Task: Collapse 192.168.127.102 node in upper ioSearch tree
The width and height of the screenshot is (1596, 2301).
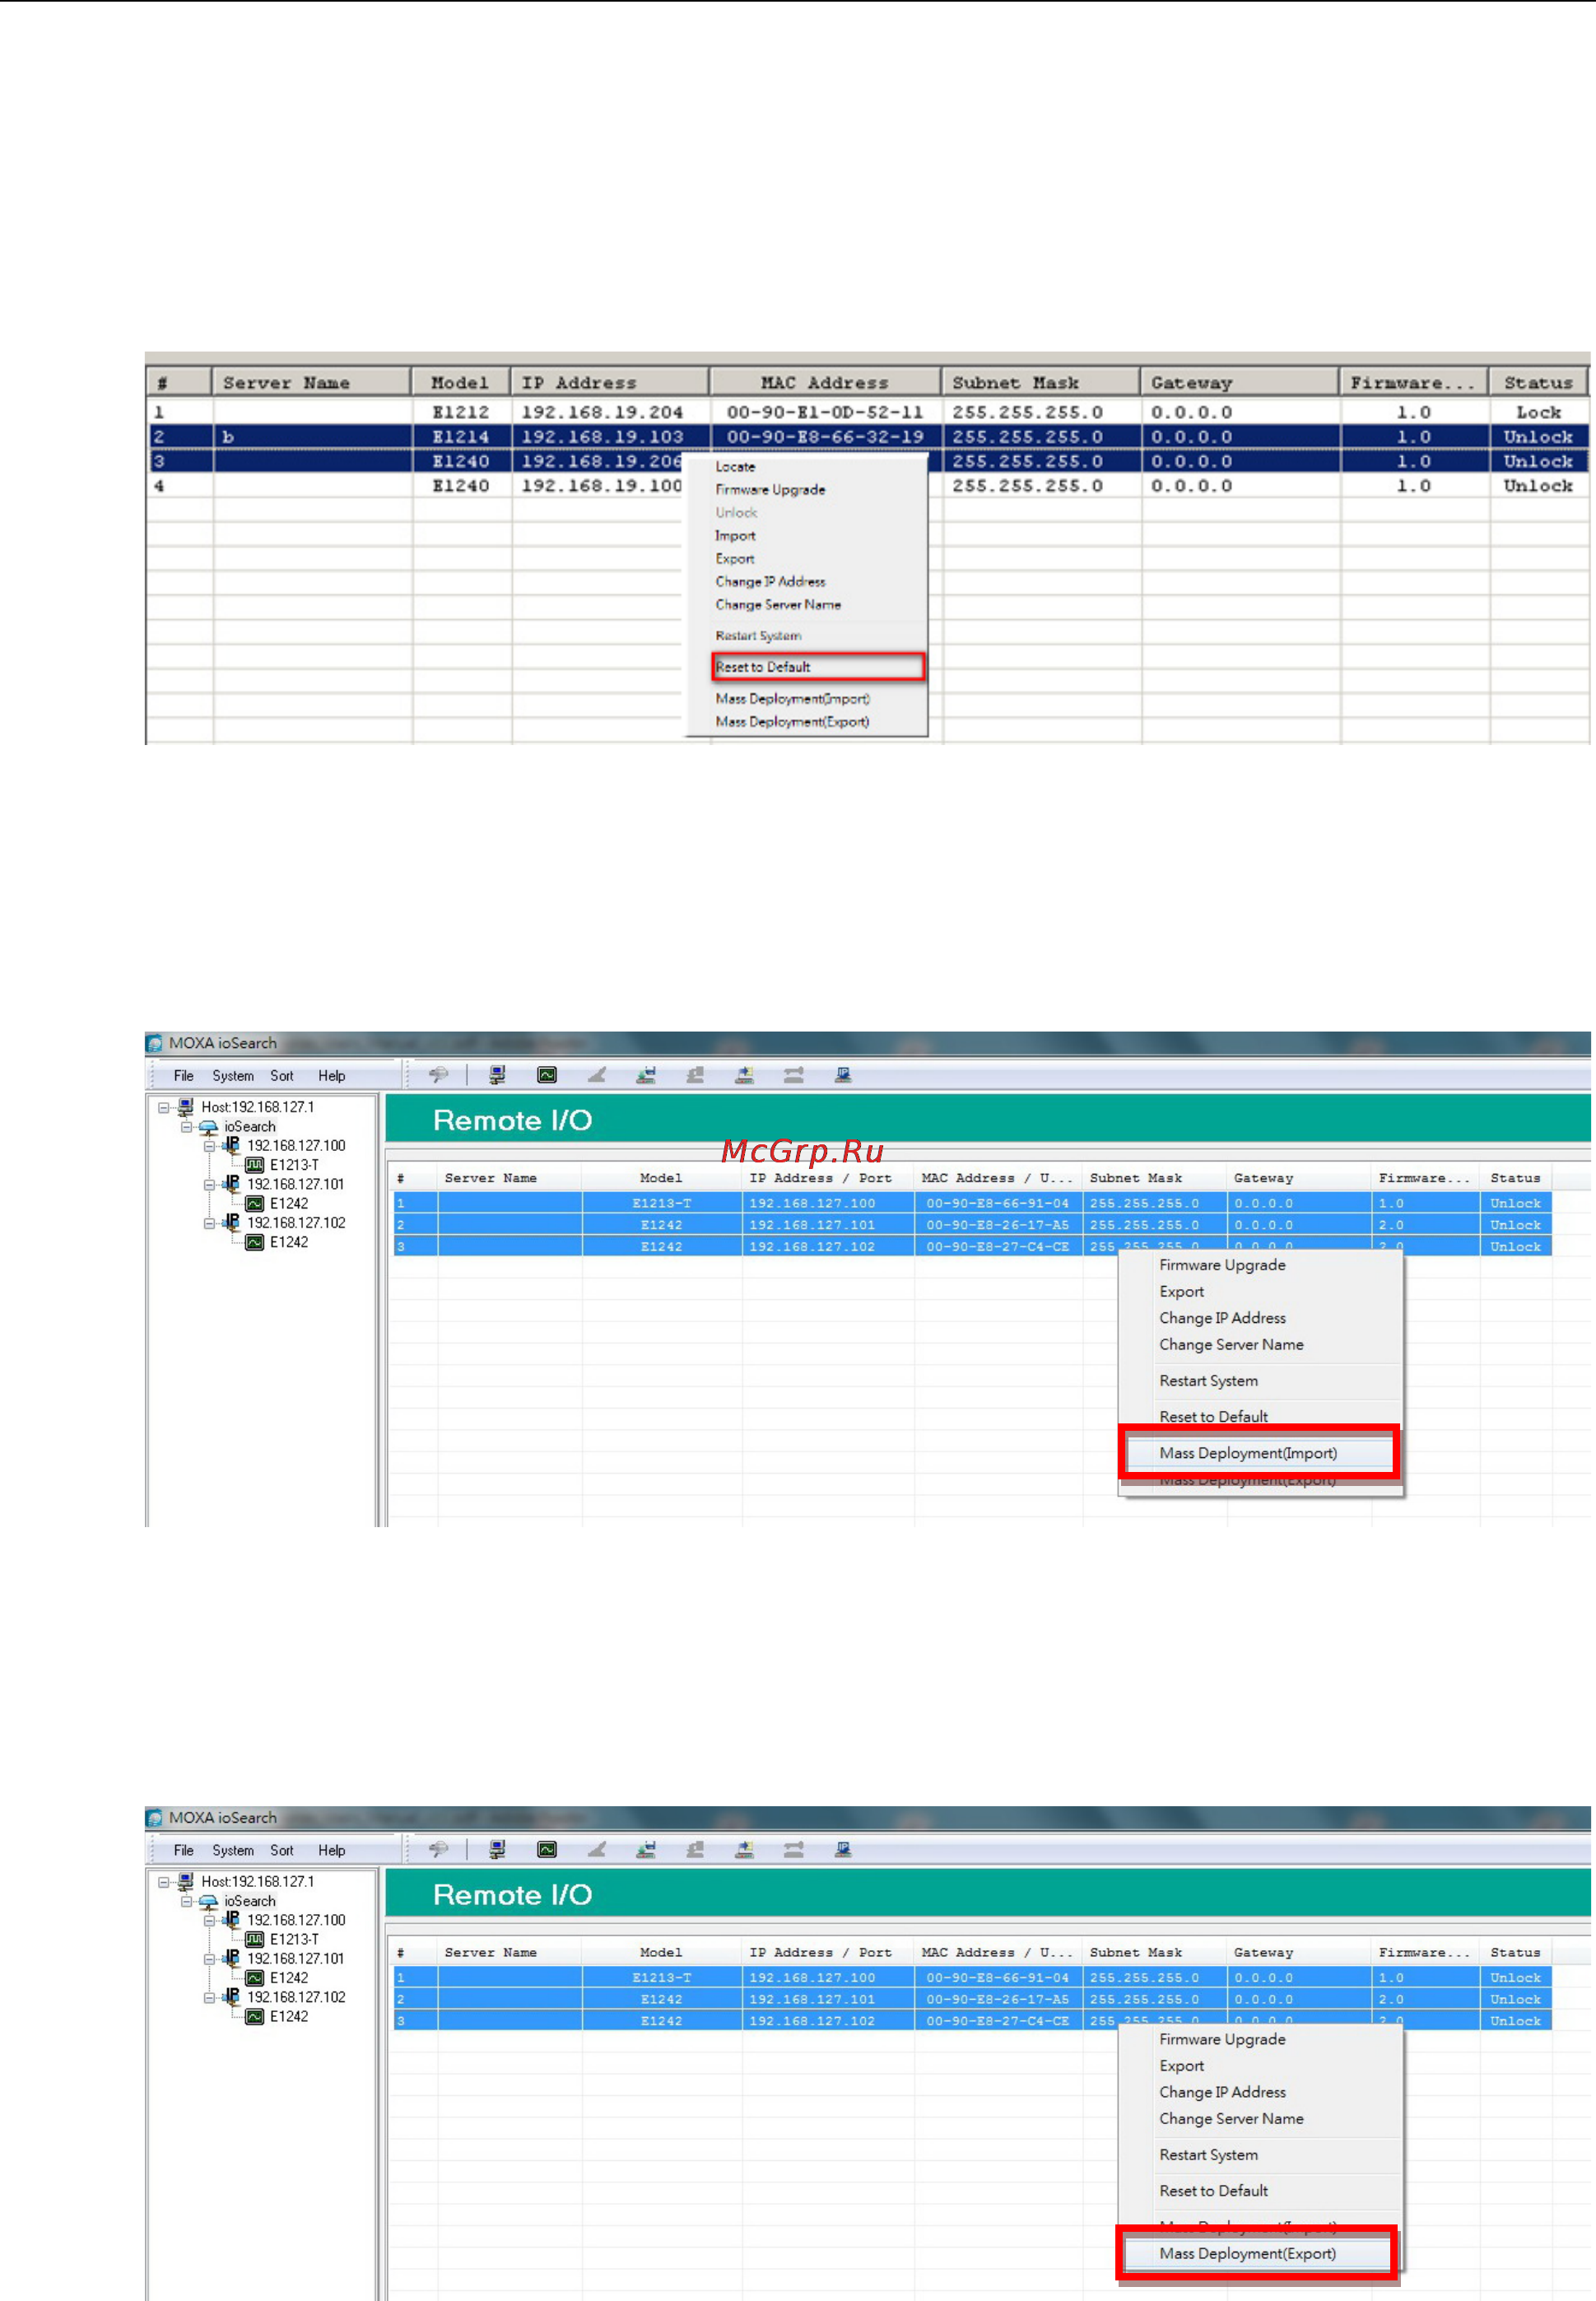Action: [209, 1223]
